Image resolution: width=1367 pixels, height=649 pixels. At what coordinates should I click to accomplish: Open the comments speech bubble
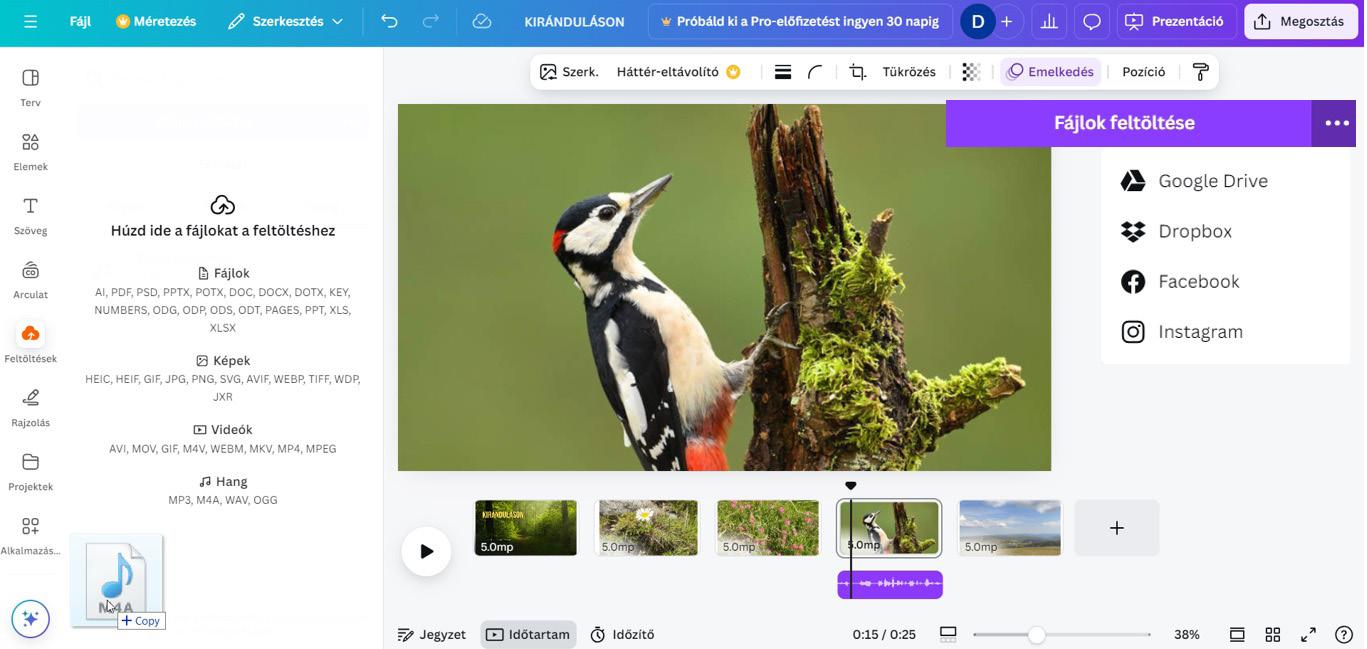(x=1092, y=21)
